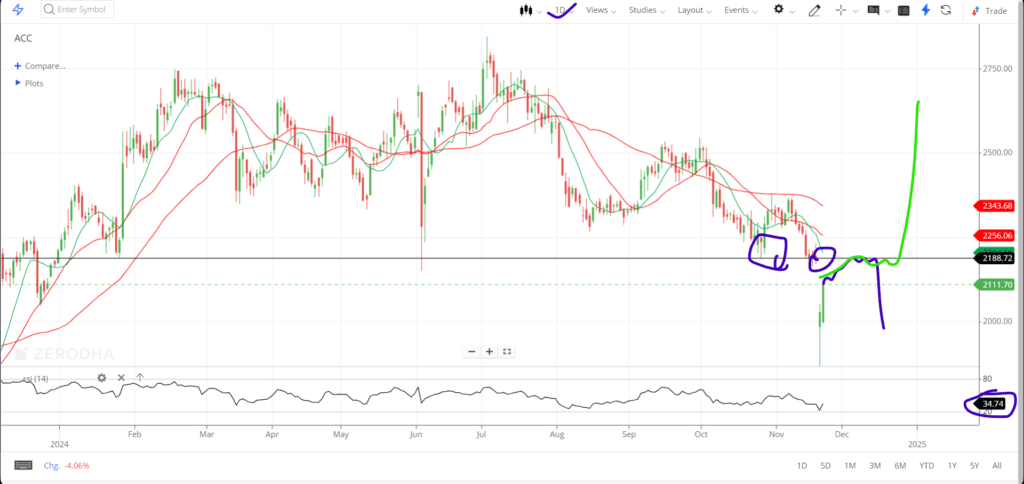Move RSI panel up with arrow
The height and width of the screenshot is (484, 1024).
140,378
